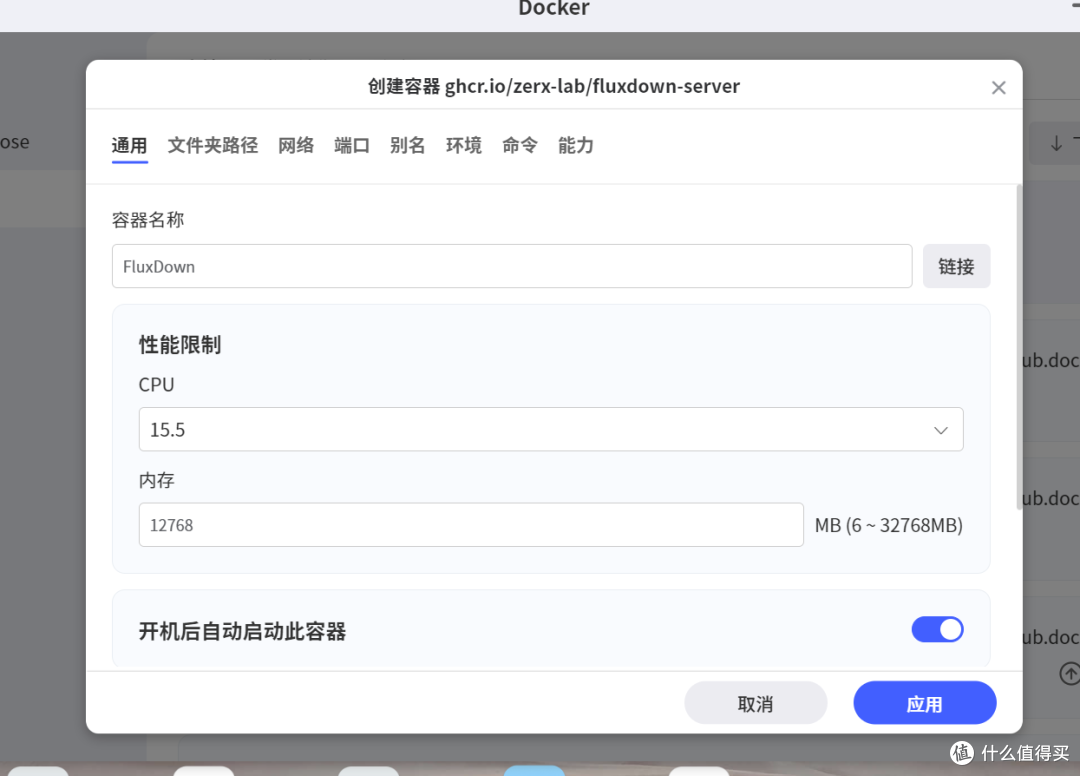Click the MB (6 ~ 32768MB) range text
The height and width of the screenshot is (776, 1080).
coord(889,525)
